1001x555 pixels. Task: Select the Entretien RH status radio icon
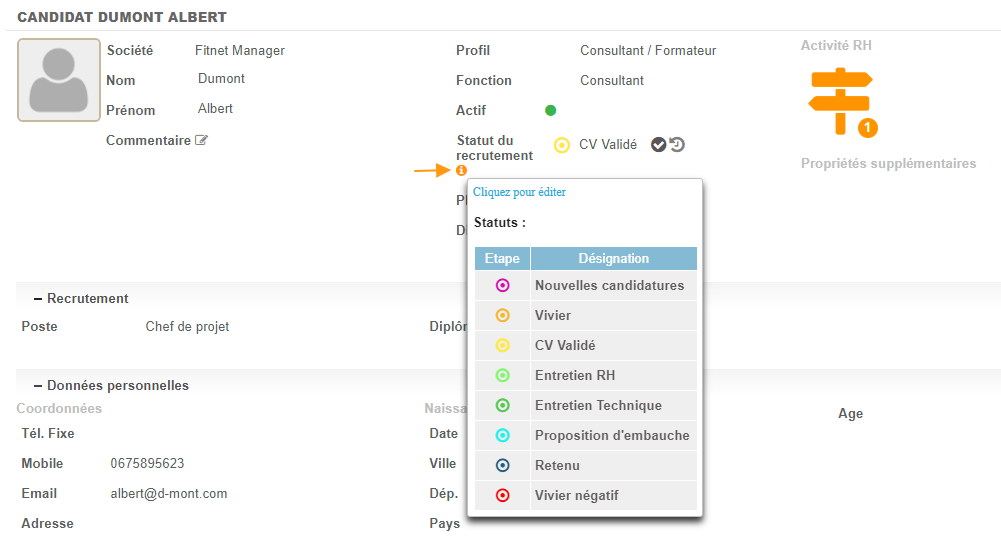click(502, 376)
